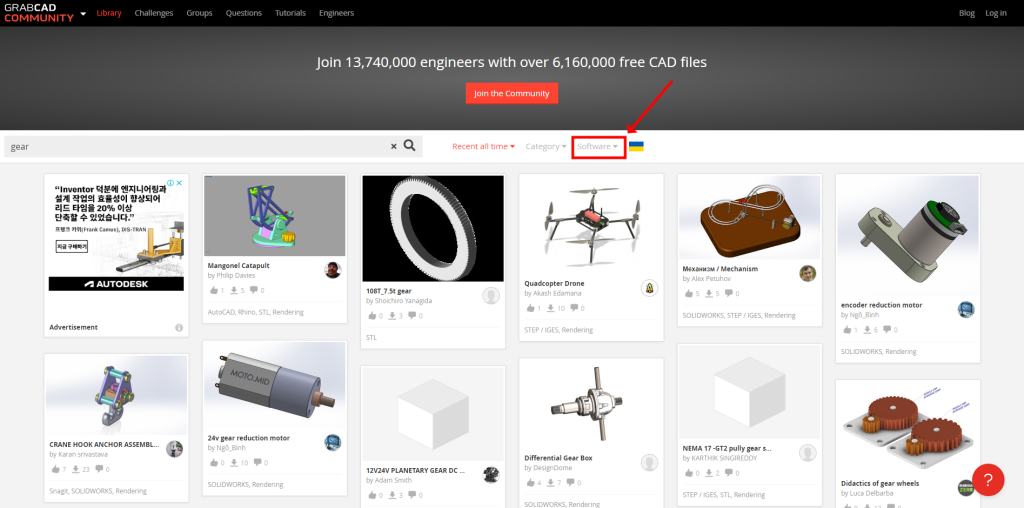Open Philip Davies profile avatar
Viewport: 1024px width, 508px height.
[332, 270]
